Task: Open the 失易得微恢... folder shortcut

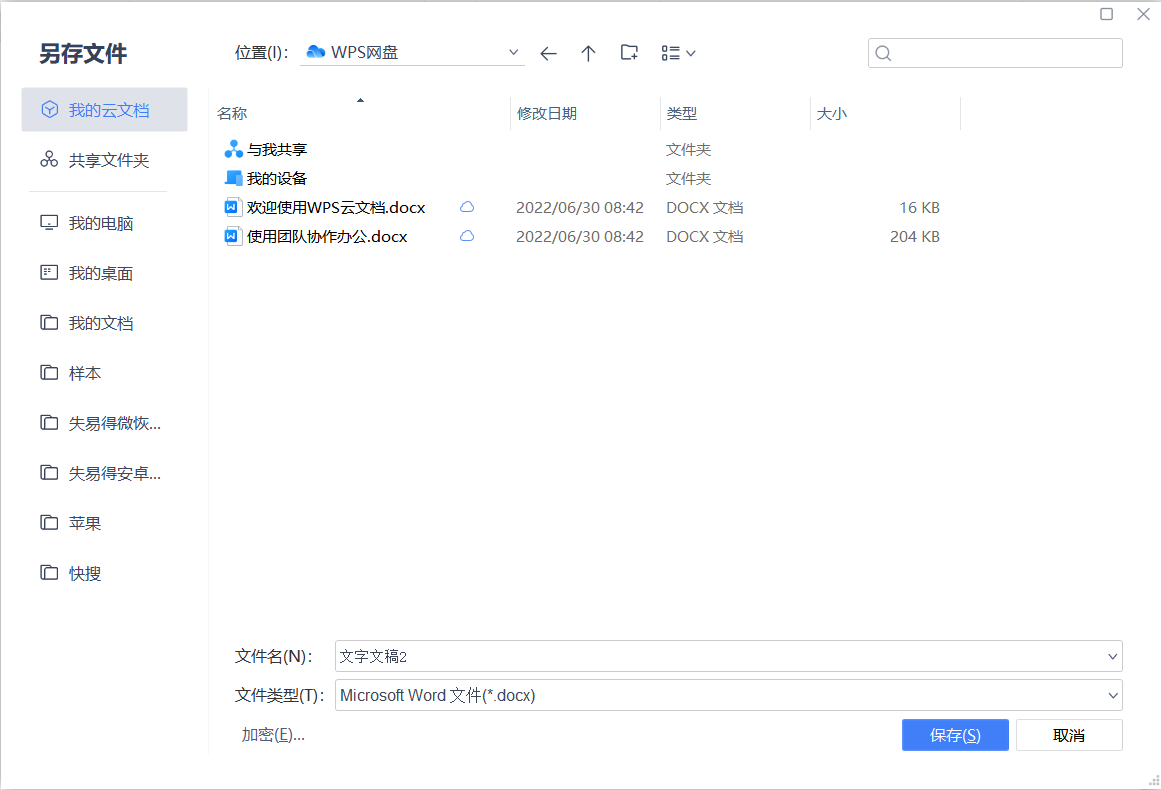Action: click(104, 423)
